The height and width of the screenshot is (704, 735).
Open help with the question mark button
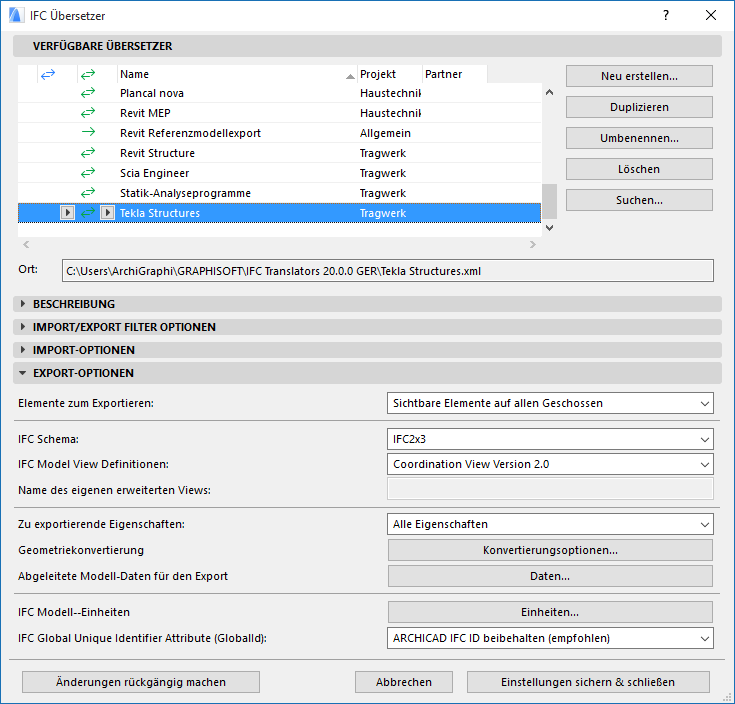pos(666,15)
